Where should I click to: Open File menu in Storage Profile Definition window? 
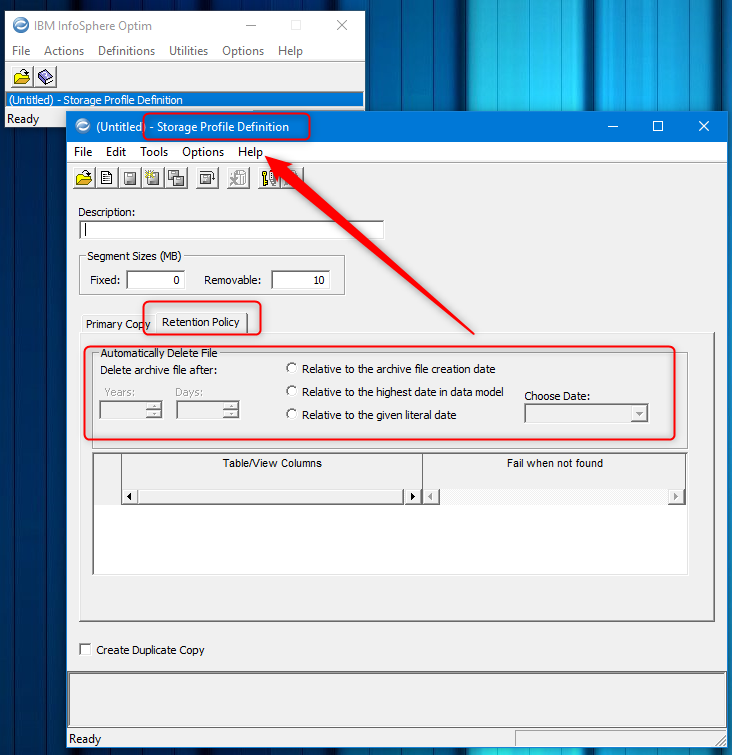coord(83,152)
